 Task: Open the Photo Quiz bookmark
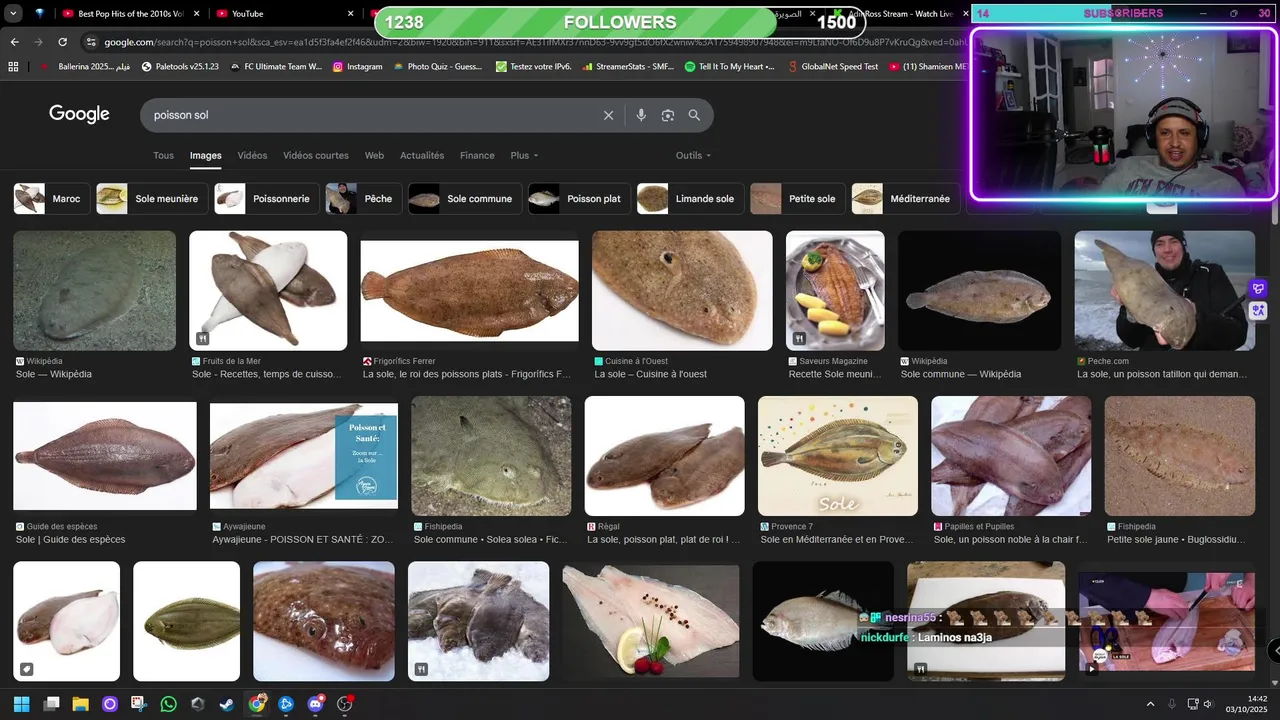point(437,67)
